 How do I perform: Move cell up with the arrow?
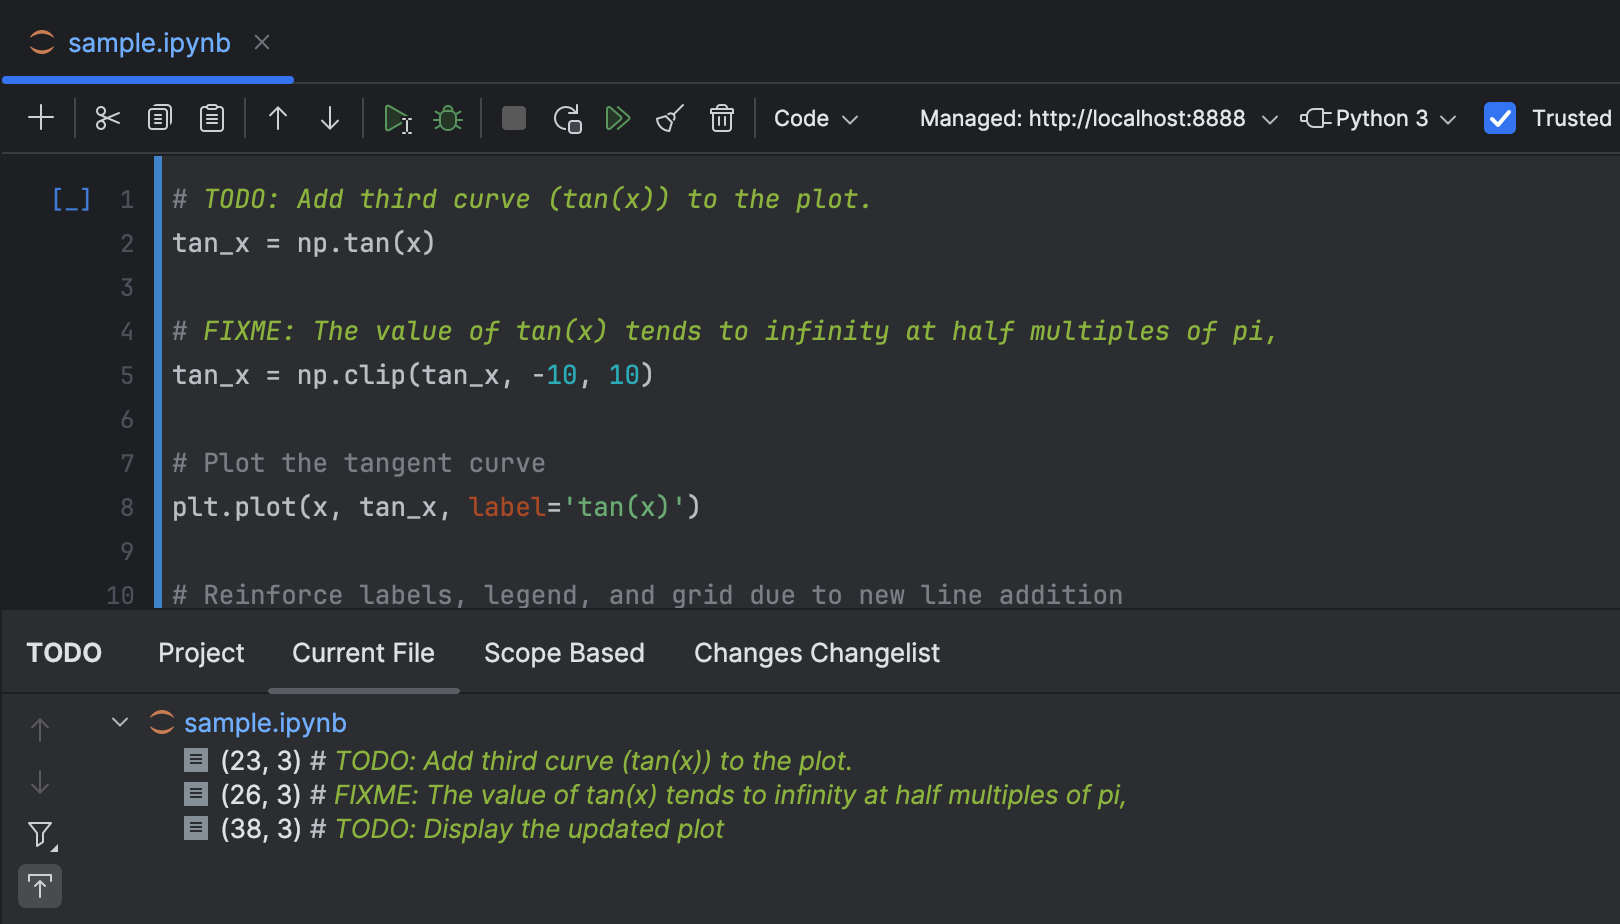[x=278, y=118]
